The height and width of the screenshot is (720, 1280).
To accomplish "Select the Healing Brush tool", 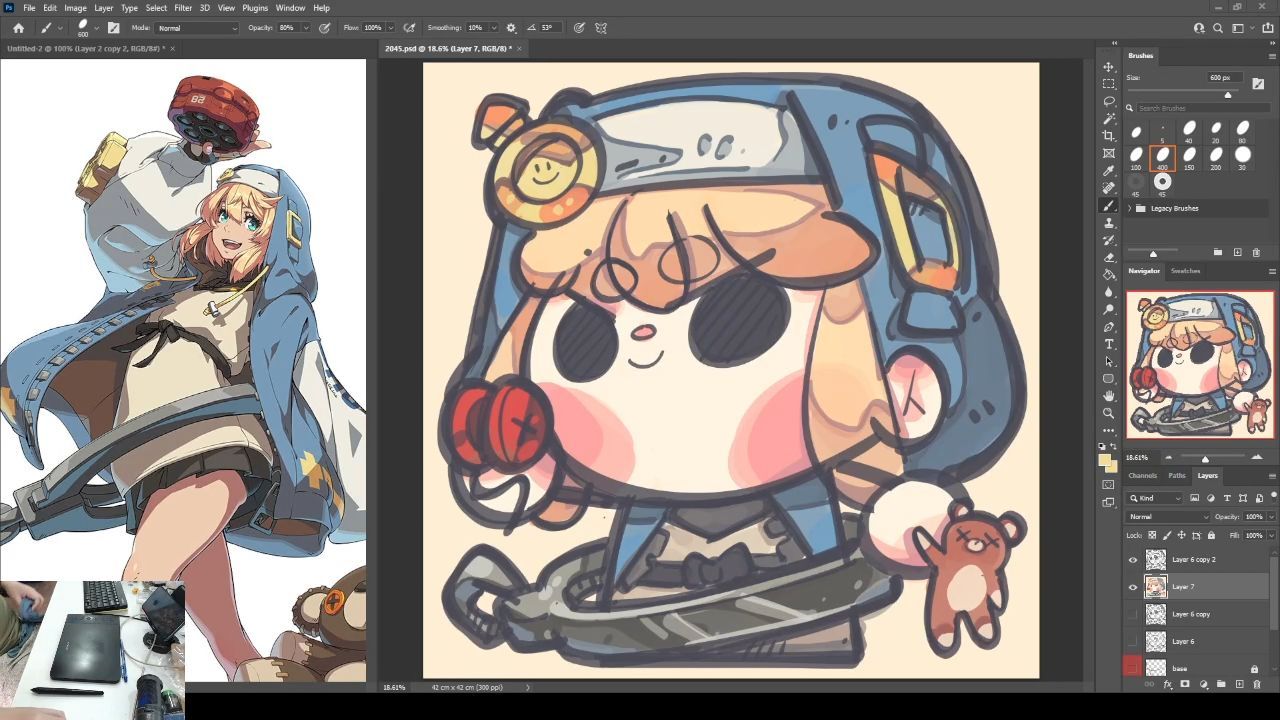I will pyautogui.click(x=1108, y=188).
